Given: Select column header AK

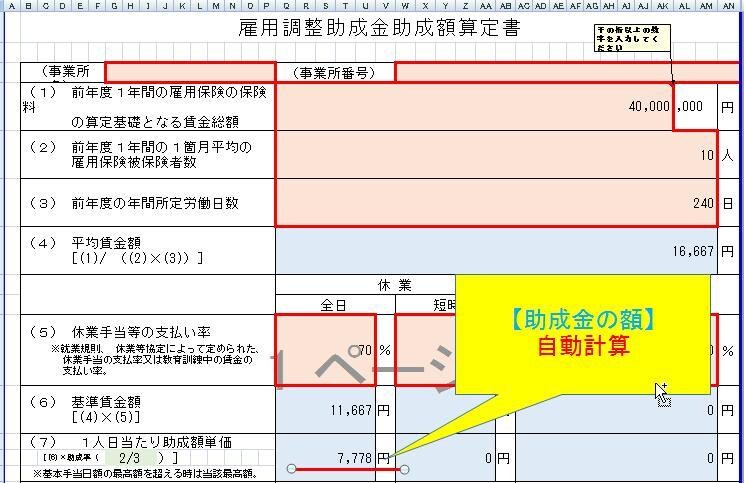Looking at the screenshot, I should pyautogui.click(x=663, y=6).
